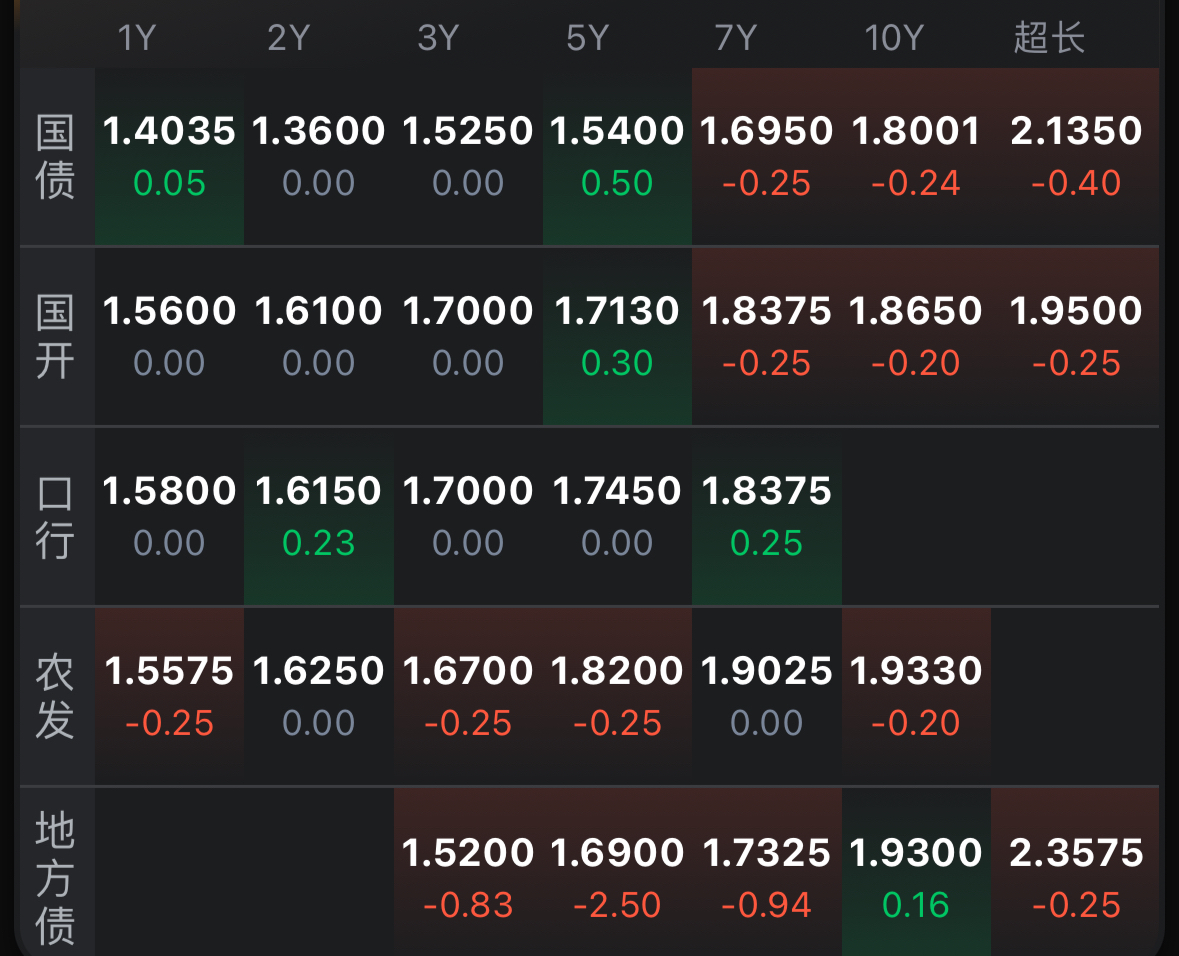Select the 口行 row label

pos(56,517)
